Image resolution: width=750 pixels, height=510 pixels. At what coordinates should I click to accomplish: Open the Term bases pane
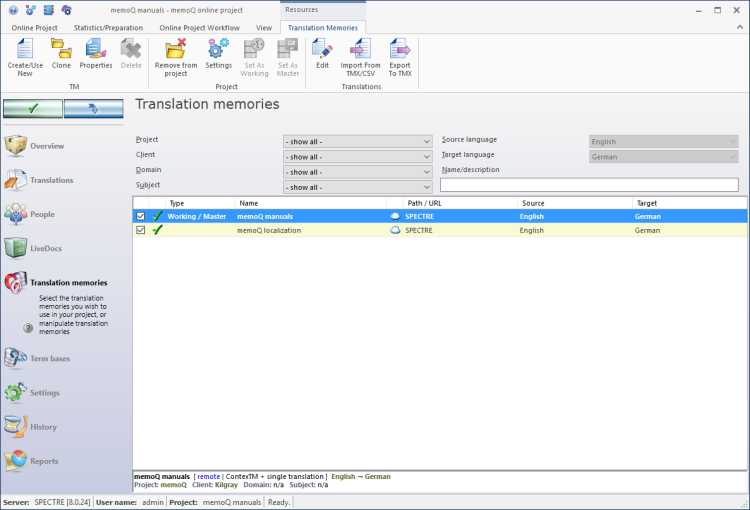37,358
